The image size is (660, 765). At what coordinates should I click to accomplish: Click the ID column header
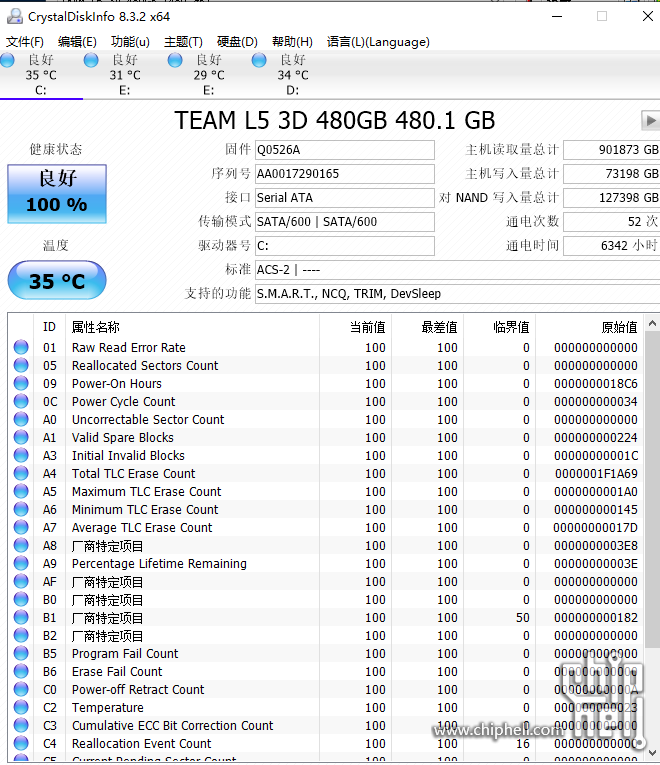tap(50, 326)
